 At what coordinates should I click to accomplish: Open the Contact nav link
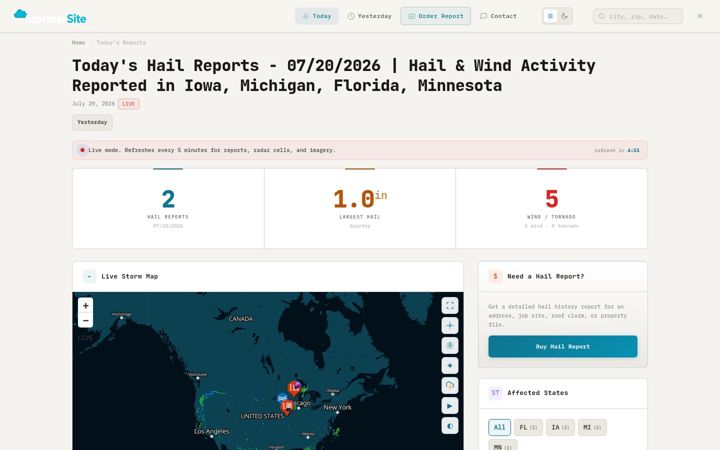[499, 16]
